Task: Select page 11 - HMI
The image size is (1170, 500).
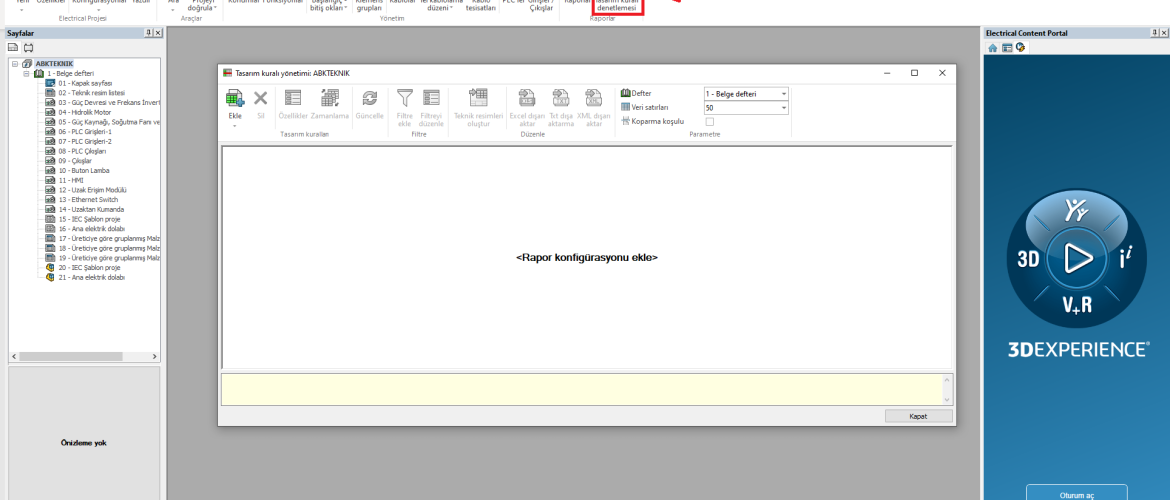Action: (x=71, y=181)
